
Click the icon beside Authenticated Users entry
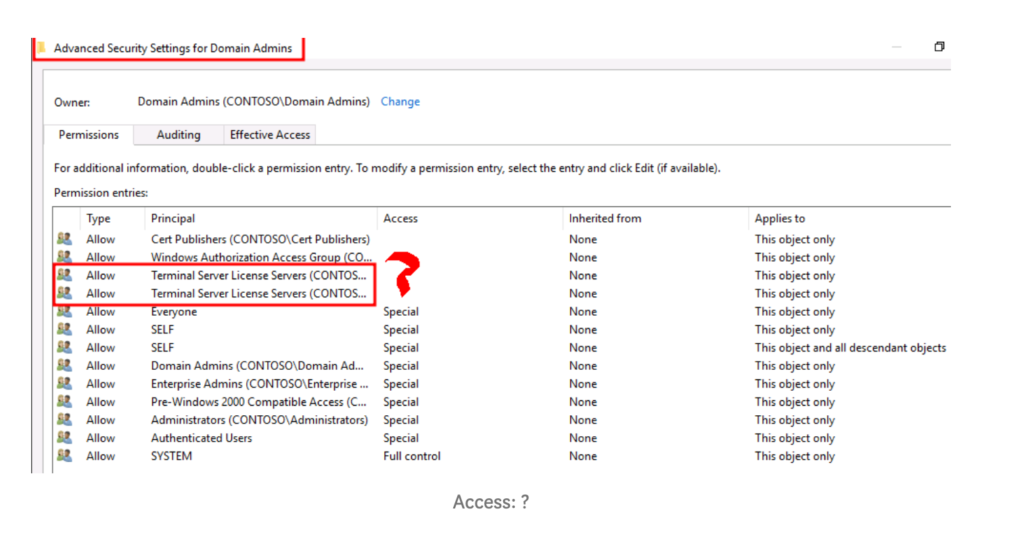[65, 438]
